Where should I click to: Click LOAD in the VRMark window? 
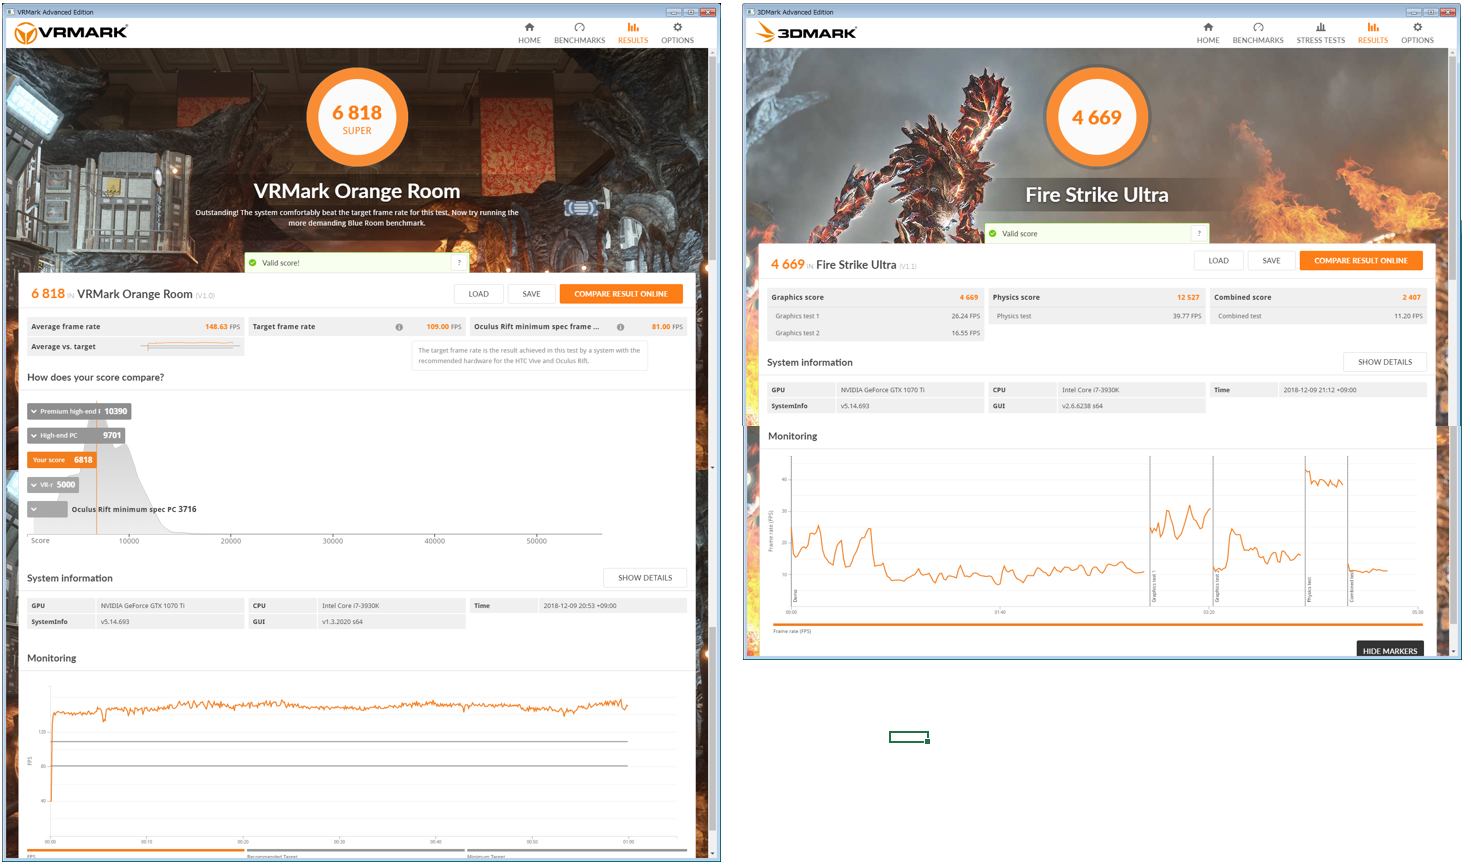coord(479,294)
